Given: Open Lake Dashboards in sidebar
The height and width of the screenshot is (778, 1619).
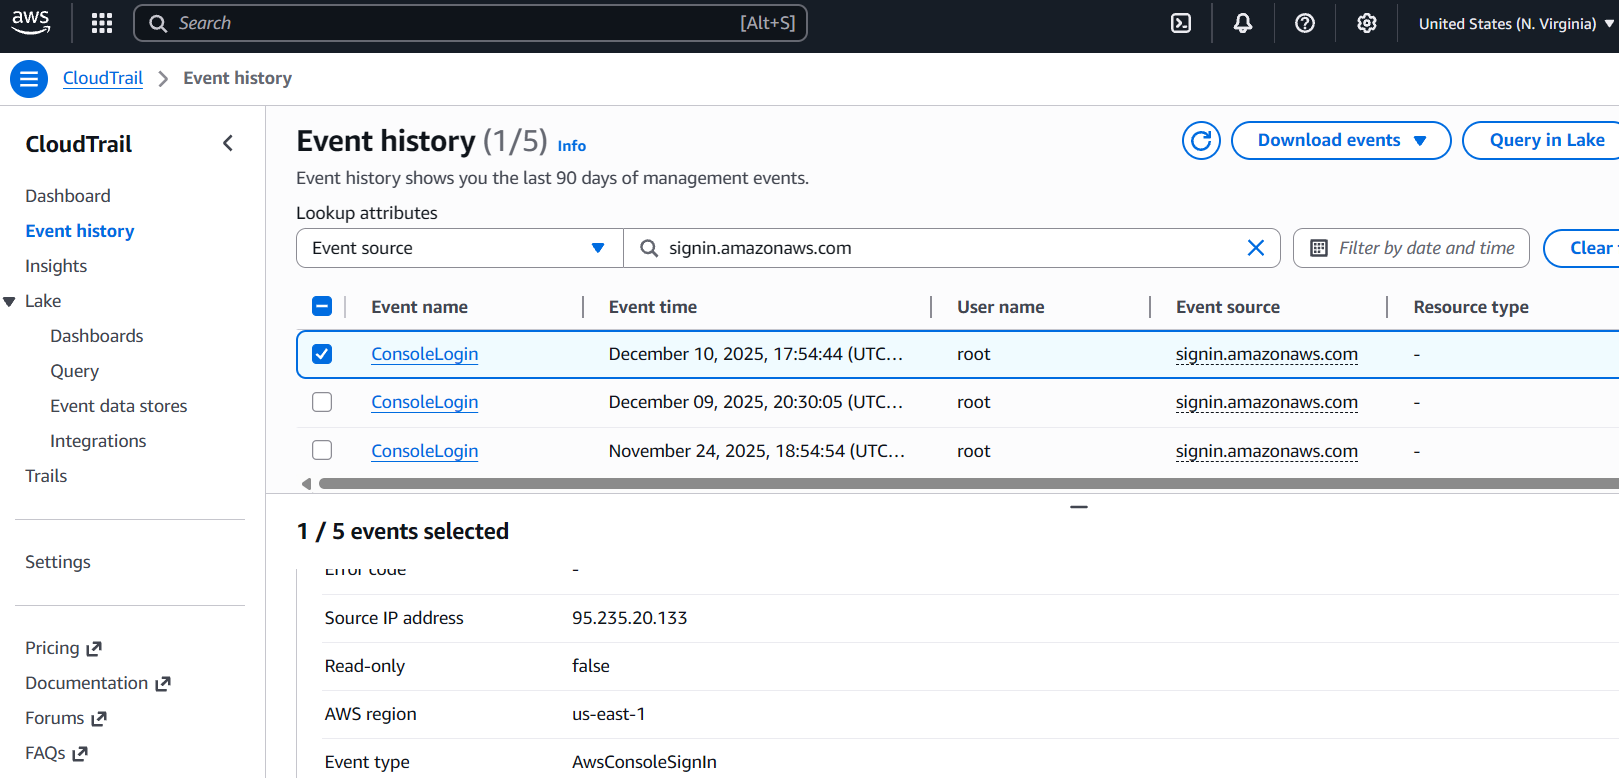Looking at the screenshot, I should pyautogui.click(x=97, y=336).
